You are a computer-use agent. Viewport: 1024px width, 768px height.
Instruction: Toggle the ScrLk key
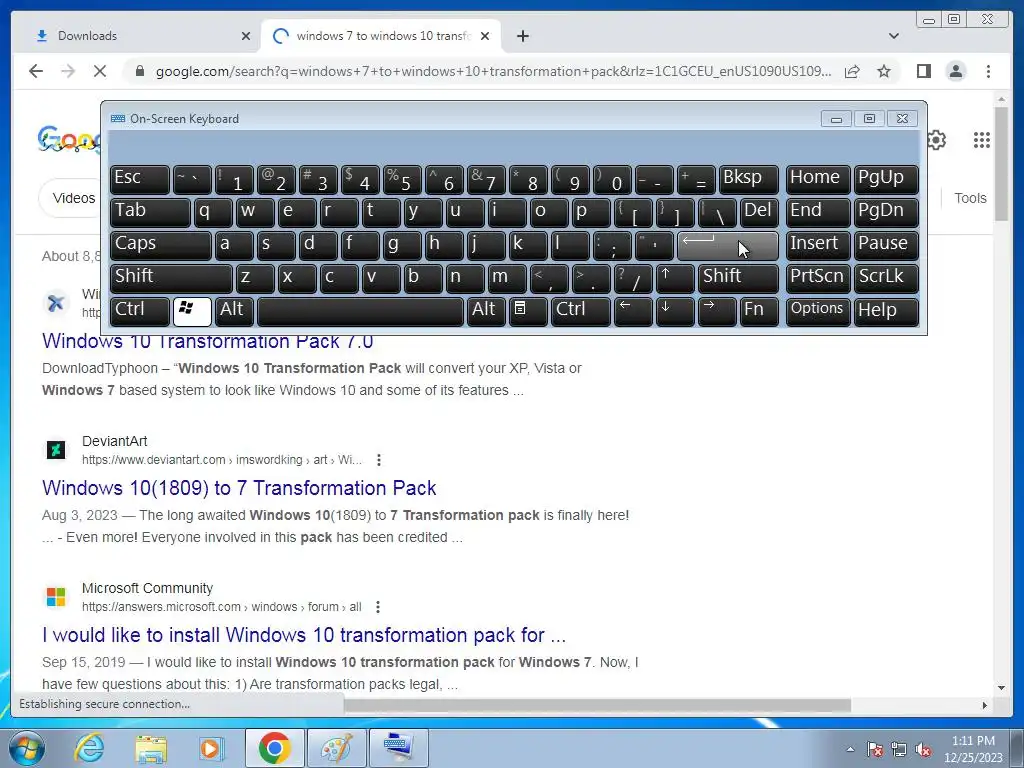click(x=886, y=278)
